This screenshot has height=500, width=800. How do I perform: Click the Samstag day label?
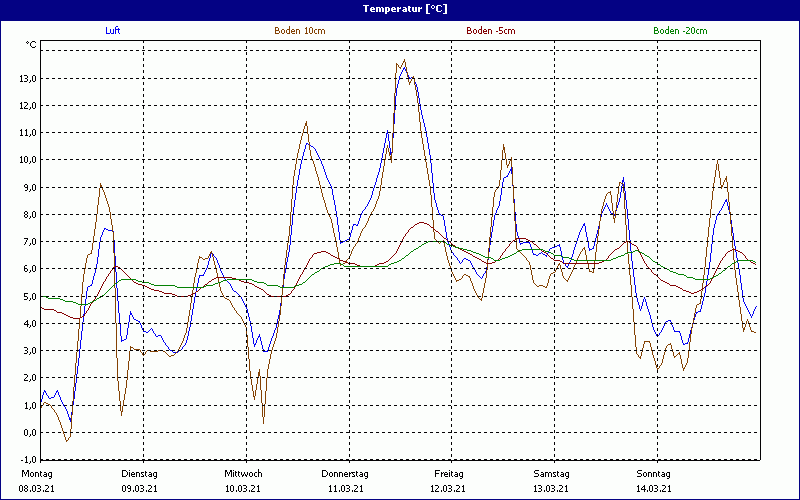click(x=551, y=474)
